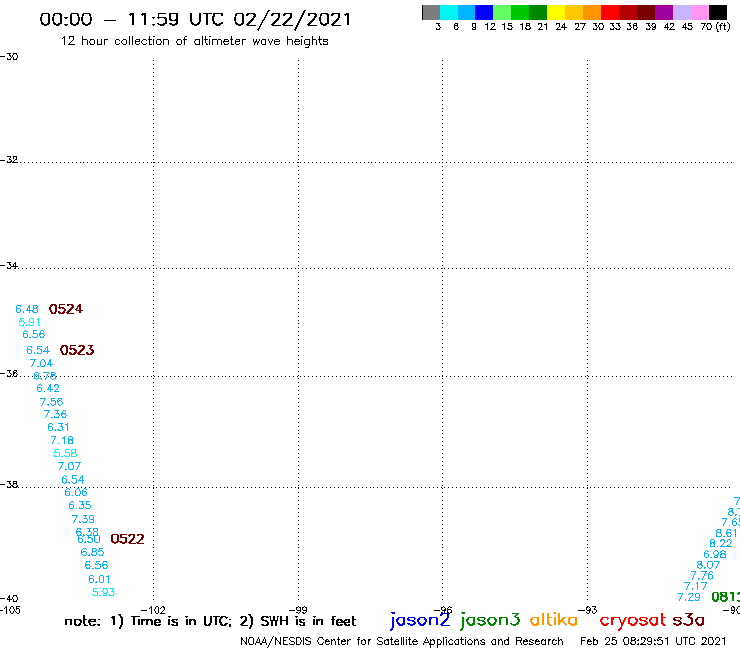Screen dimensions: 740x650
Task: Click the red 'cryosat' satellite legend label
Action: point(633,620)
